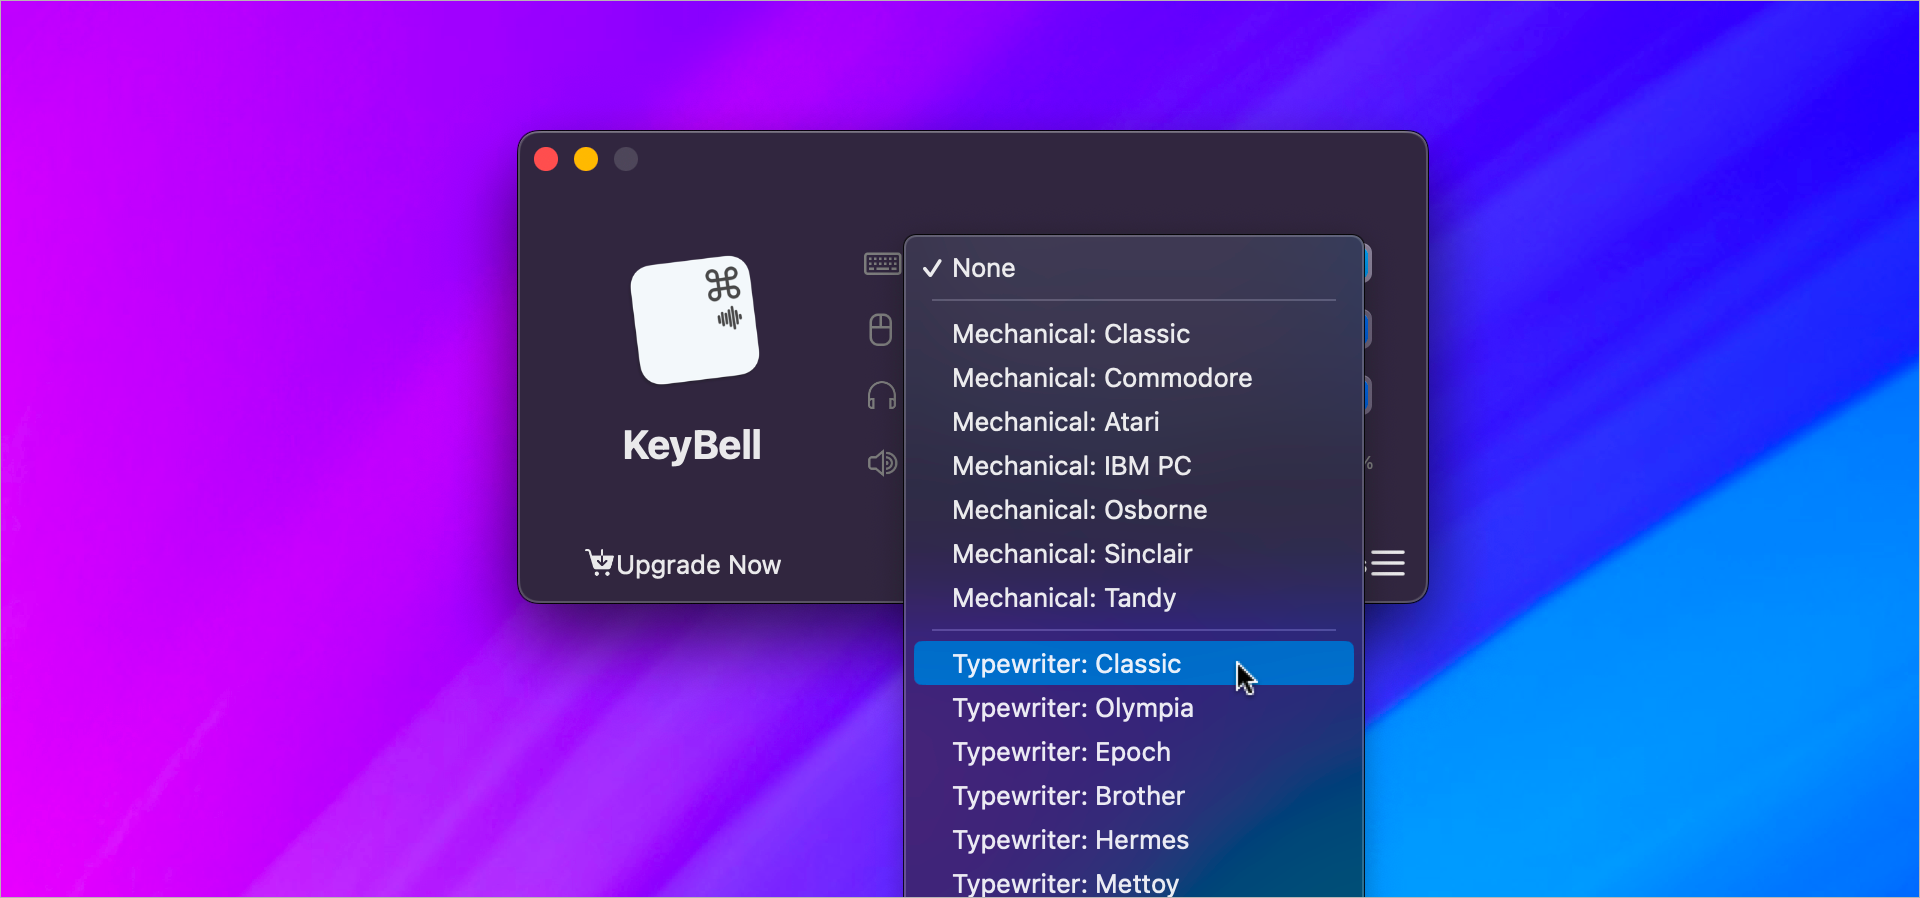Choose Mechanical: Tandy sound
This screenshot has width=1920, height=898.
click(1134, 598)
